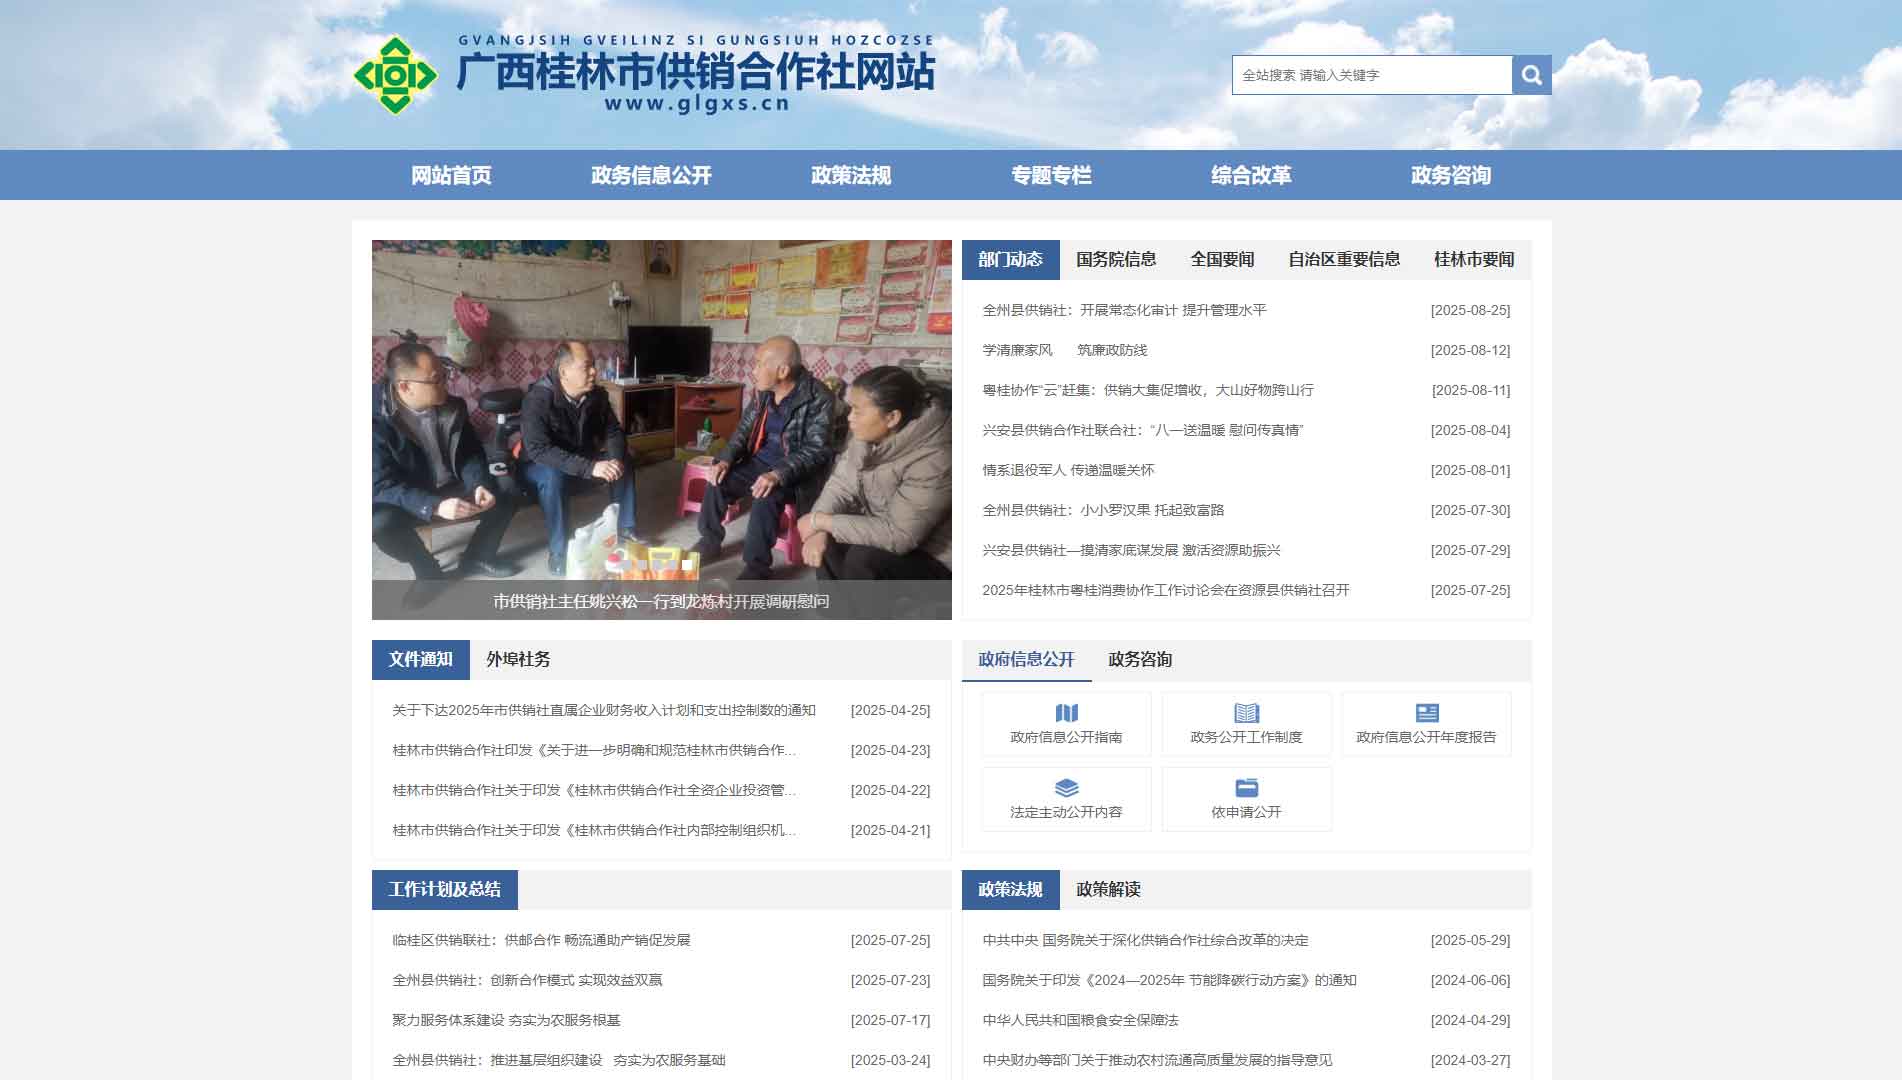Select 政务咨询 tab beside 政府信息公开

click(x=1140, y=660)
